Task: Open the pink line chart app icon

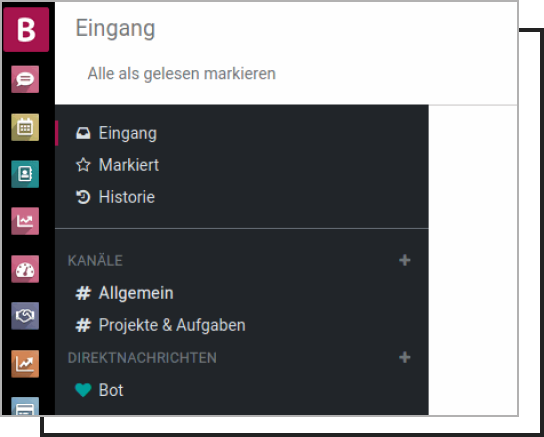Action: pyautogui.click(x=25, y=221)
